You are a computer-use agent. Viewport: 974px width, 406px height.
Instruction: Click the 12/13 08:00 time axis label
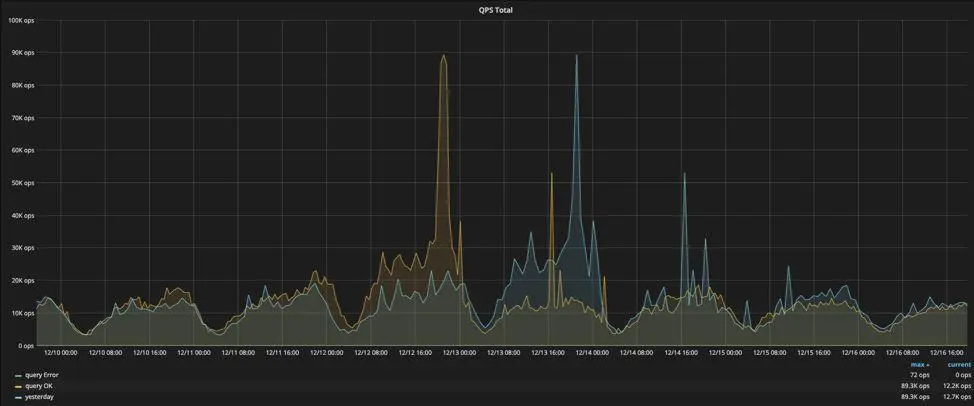pyautogui.click(x=504, y=353)
